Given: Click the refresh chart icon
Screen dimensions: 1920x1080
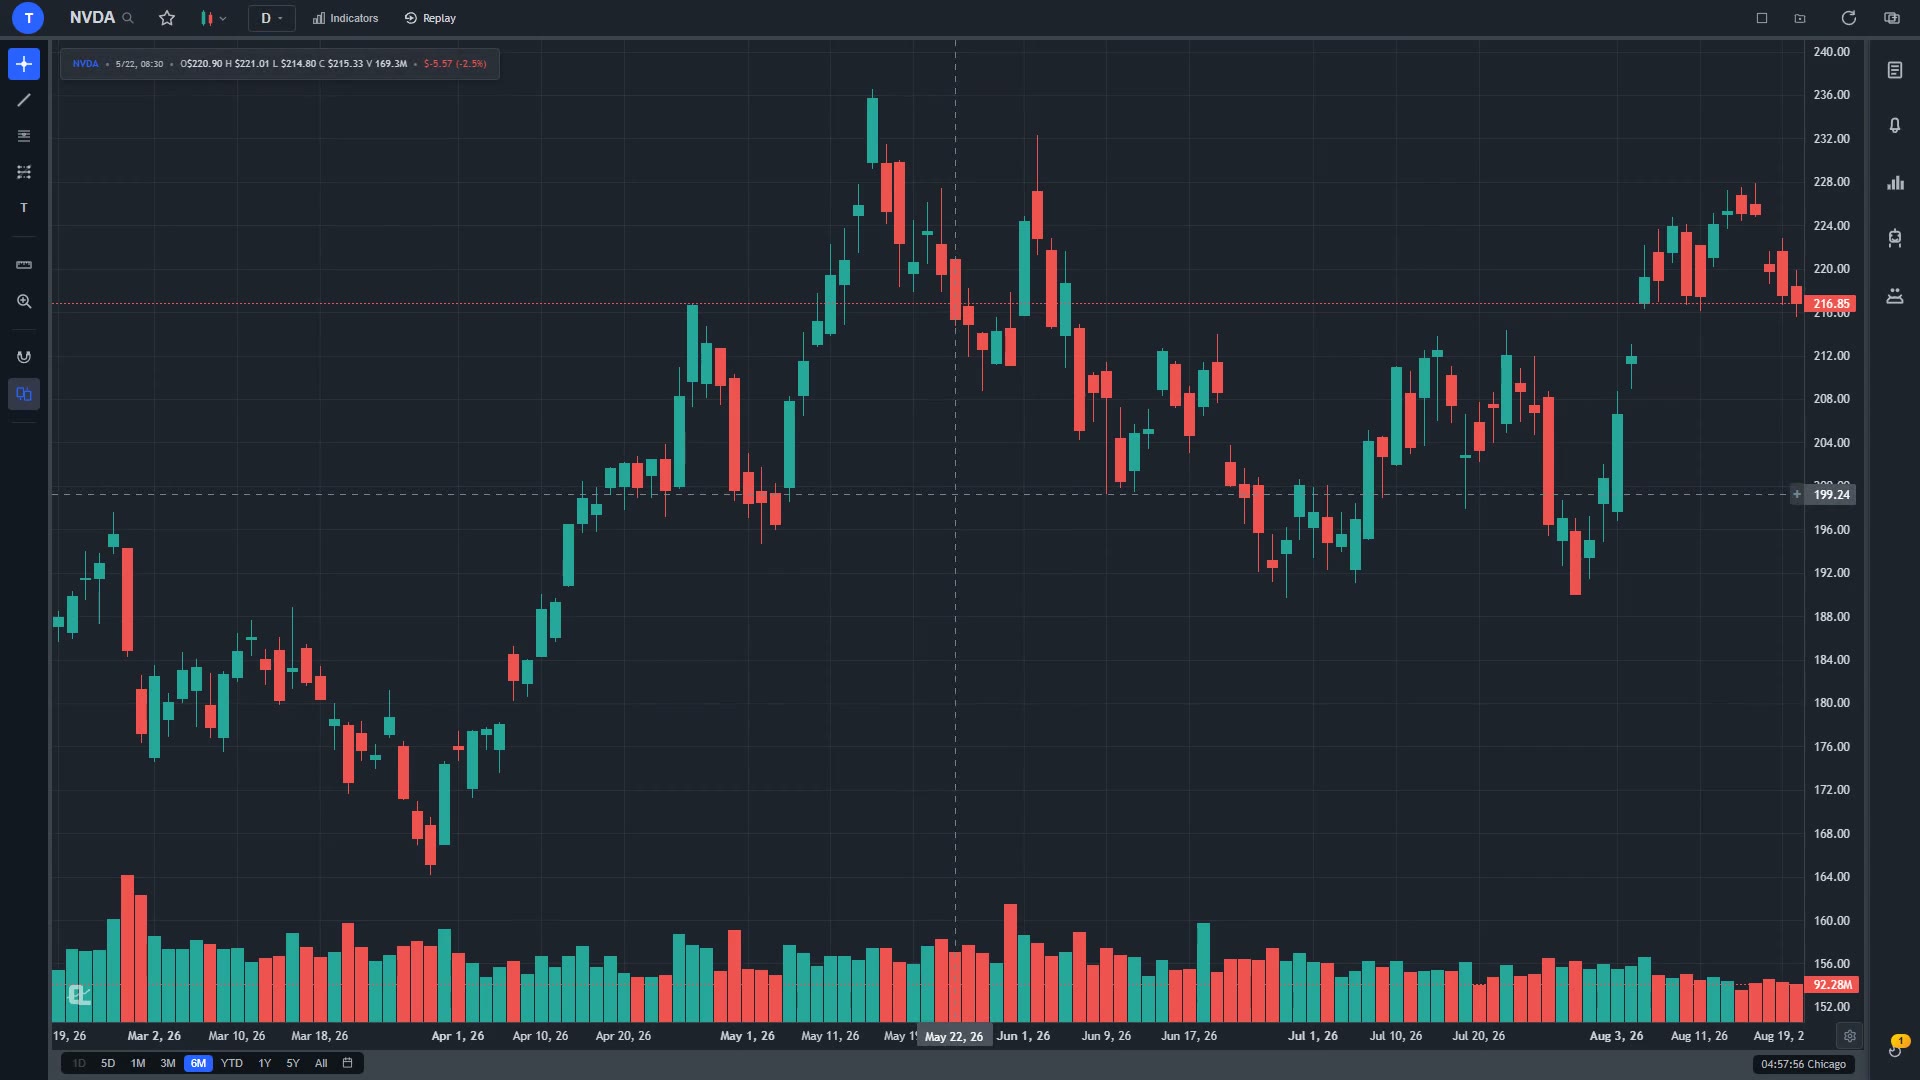Looking at the screenshot, I should coord(1848,18).
